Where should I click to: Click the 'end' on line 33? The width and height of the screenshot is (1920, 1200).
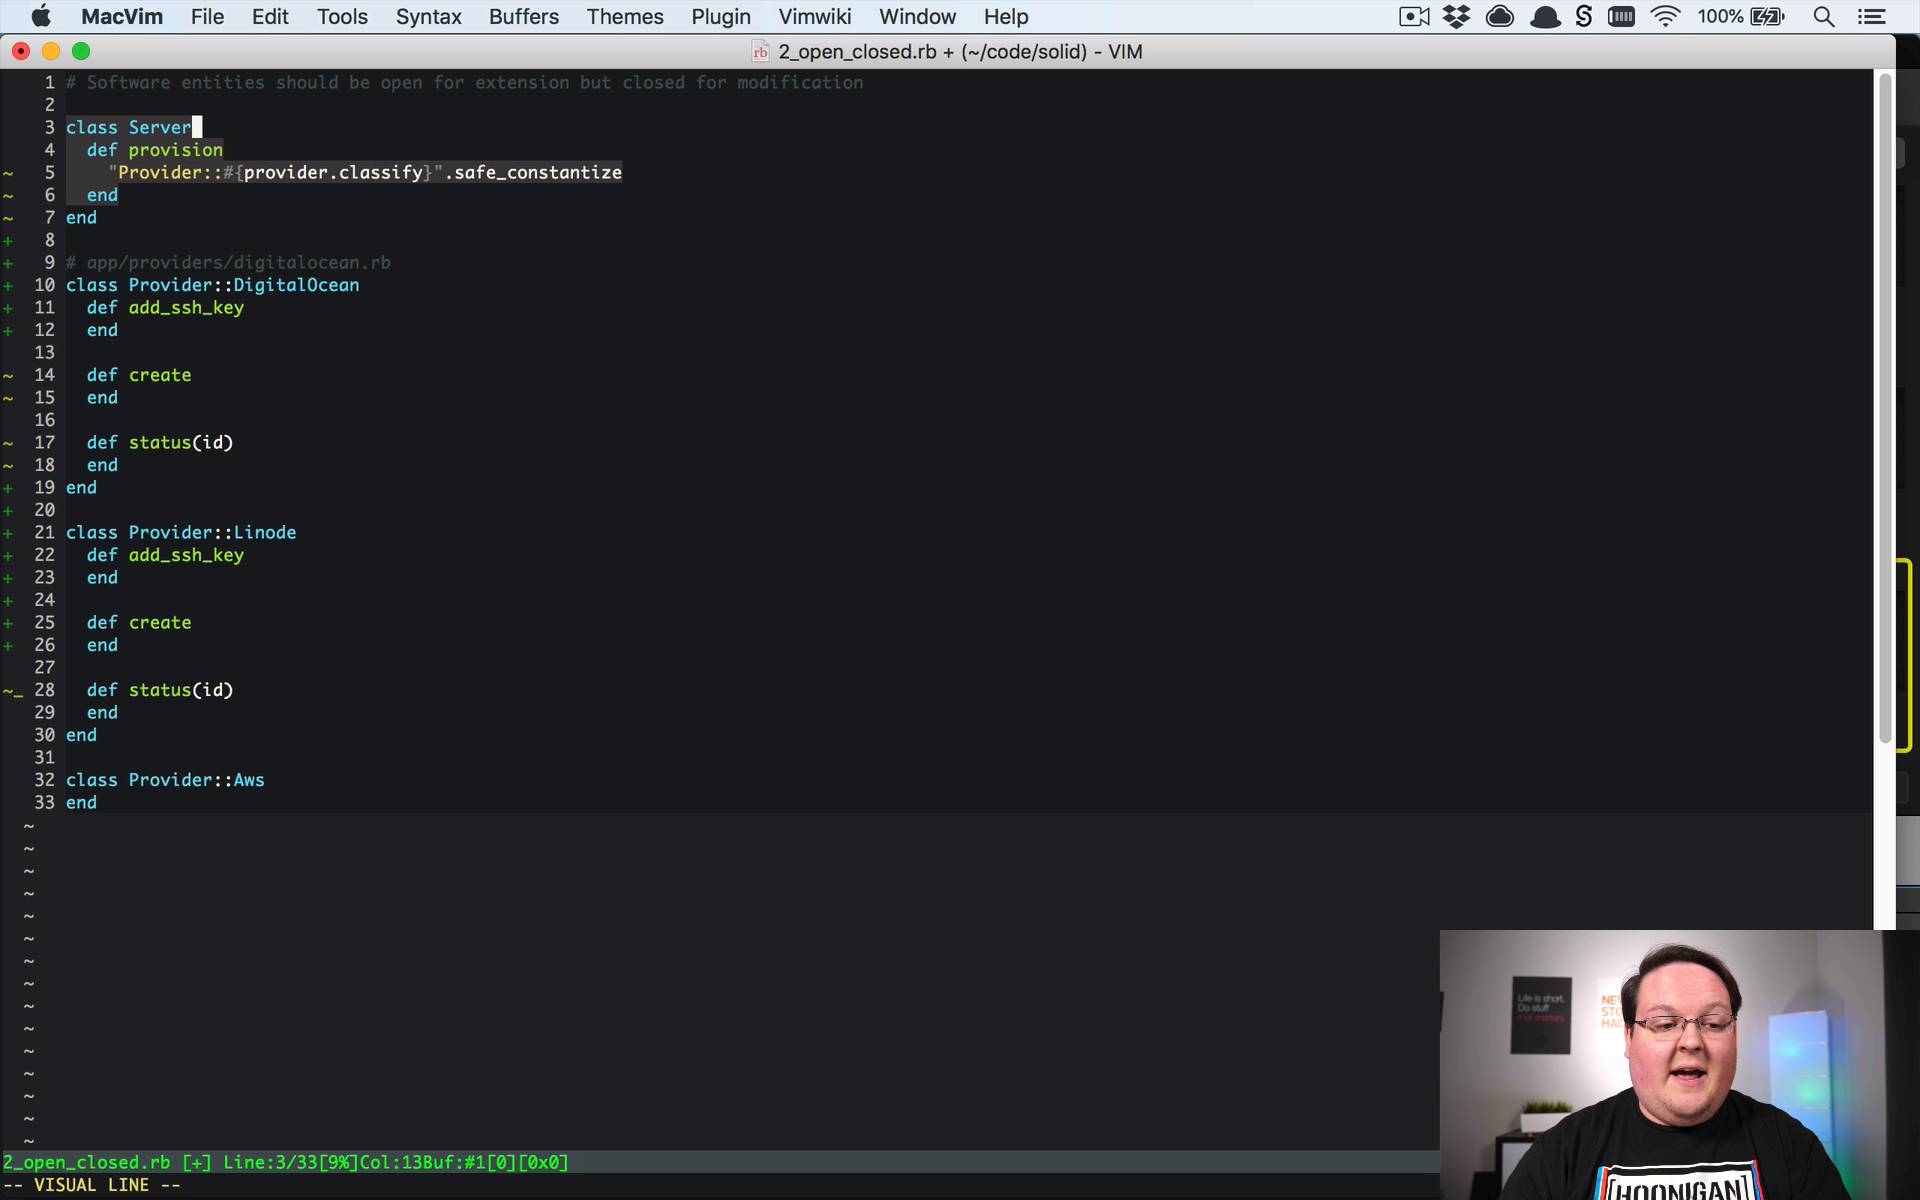coord(81,803)
